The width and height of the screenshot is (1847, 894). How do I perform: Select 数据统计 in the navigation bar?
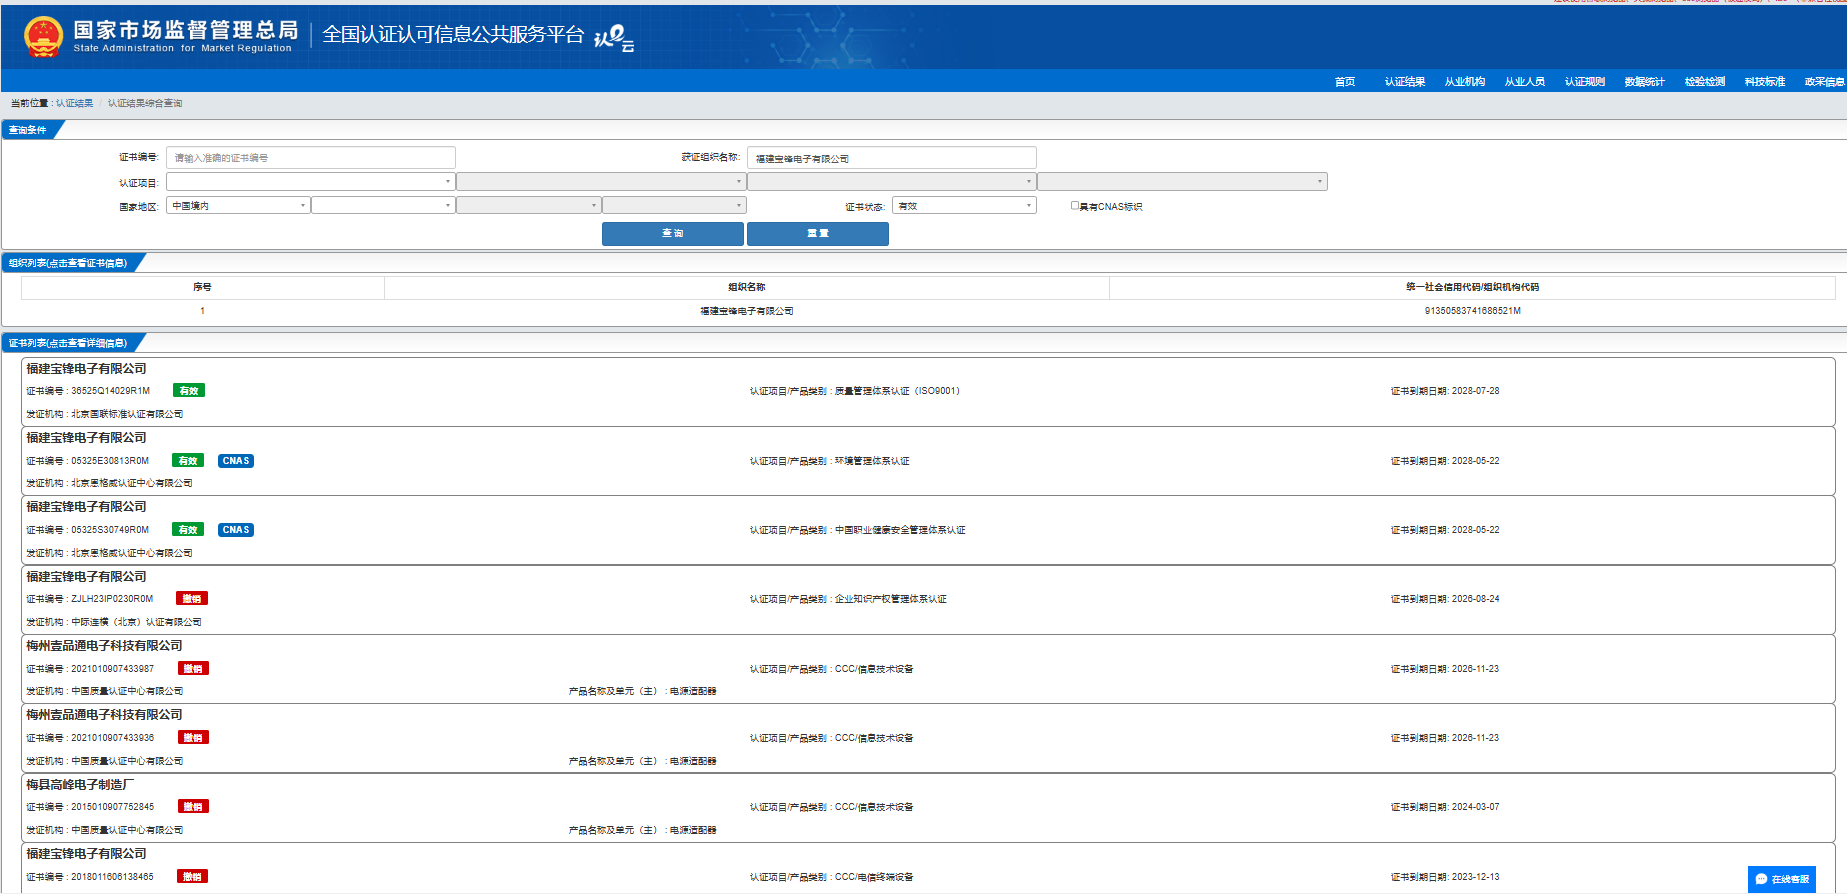click(1644, 82)
